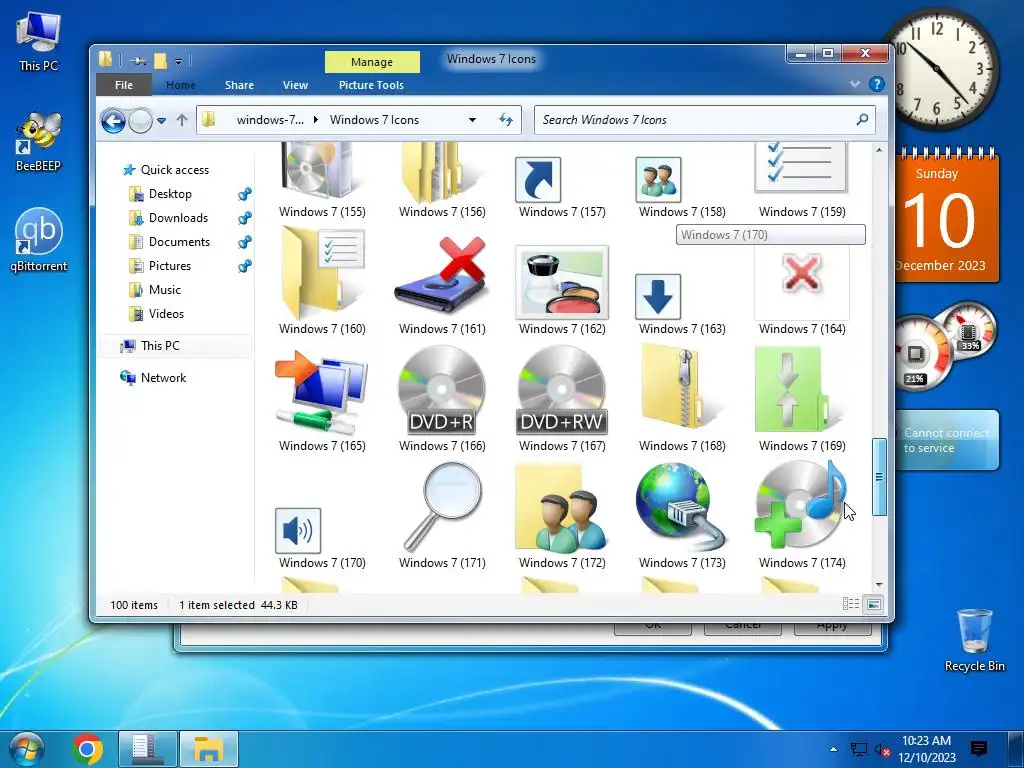Select the Windows 7 (164) red X icon
The height and width of the screenshot is (768, 1024).
[802, 281]
